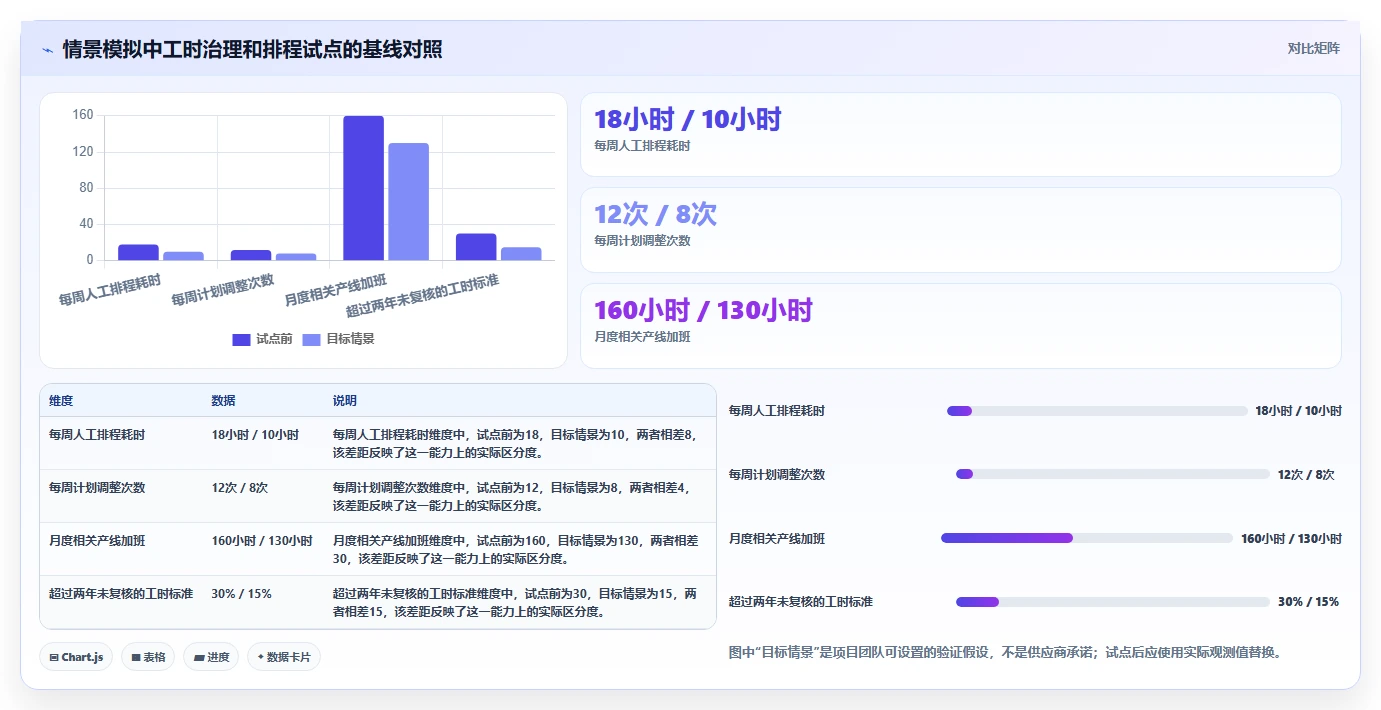Click the 月度相关产线加班 目标情景 bar in chart
Viewport: 1381px width, 710px height.
(x=408, y=202)
